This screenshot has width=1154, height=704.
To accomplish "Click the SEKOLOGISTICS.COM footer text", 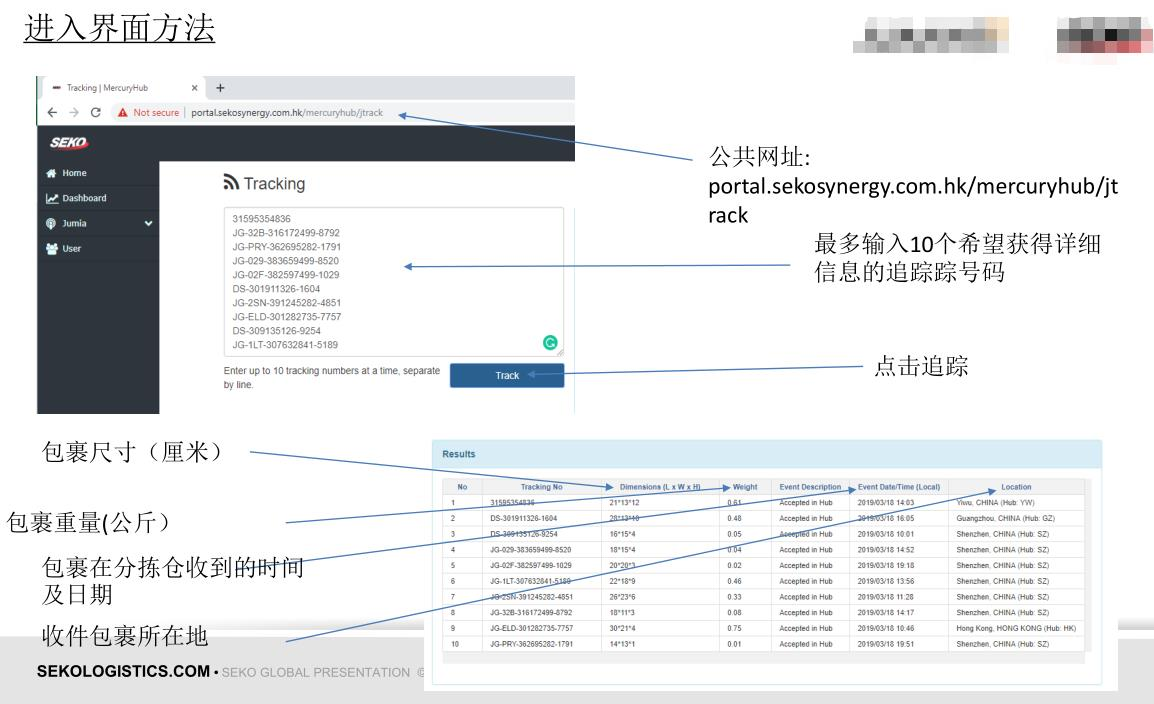I will pos(123,672).
